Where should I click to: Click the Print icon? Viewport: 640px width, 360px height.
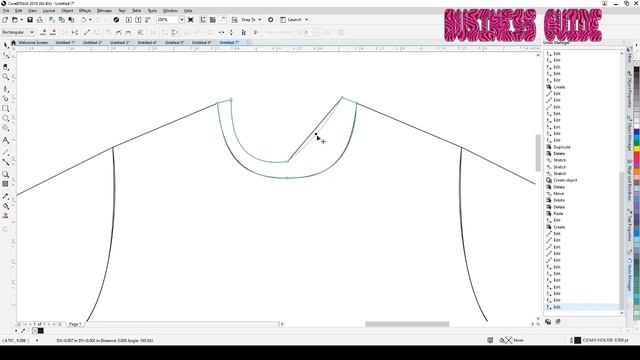[40, 20]
